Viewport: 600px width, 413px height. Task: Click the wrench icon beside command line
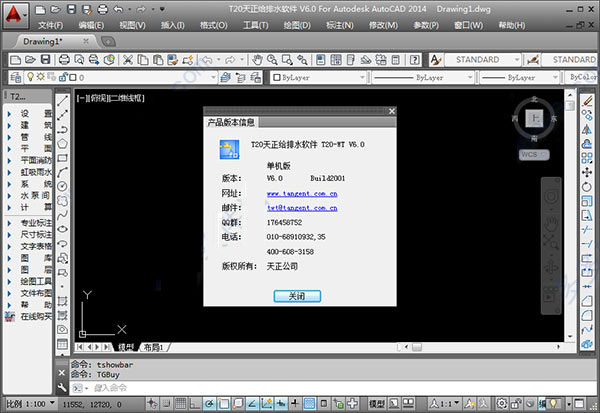click(x=62, y=388)
